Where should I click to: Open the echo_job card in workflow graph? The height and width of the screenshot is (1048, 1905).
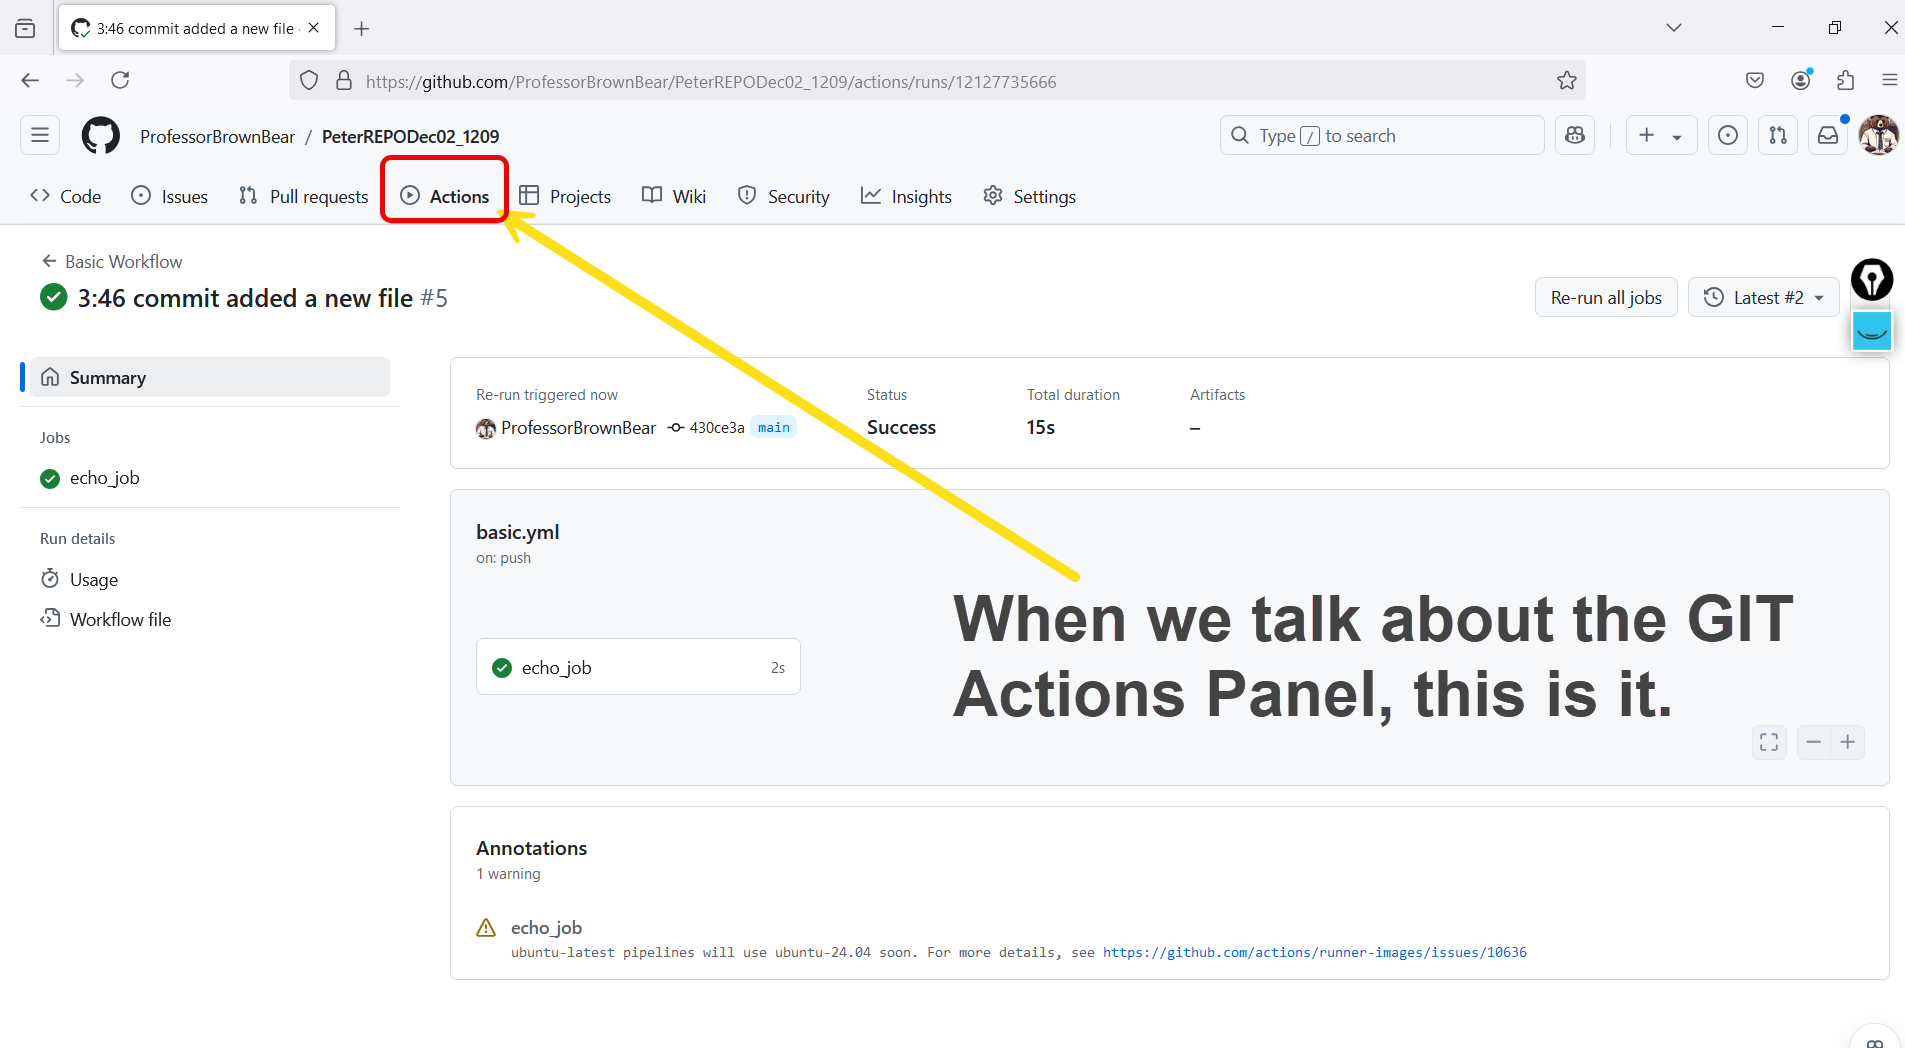pos(638,667)
